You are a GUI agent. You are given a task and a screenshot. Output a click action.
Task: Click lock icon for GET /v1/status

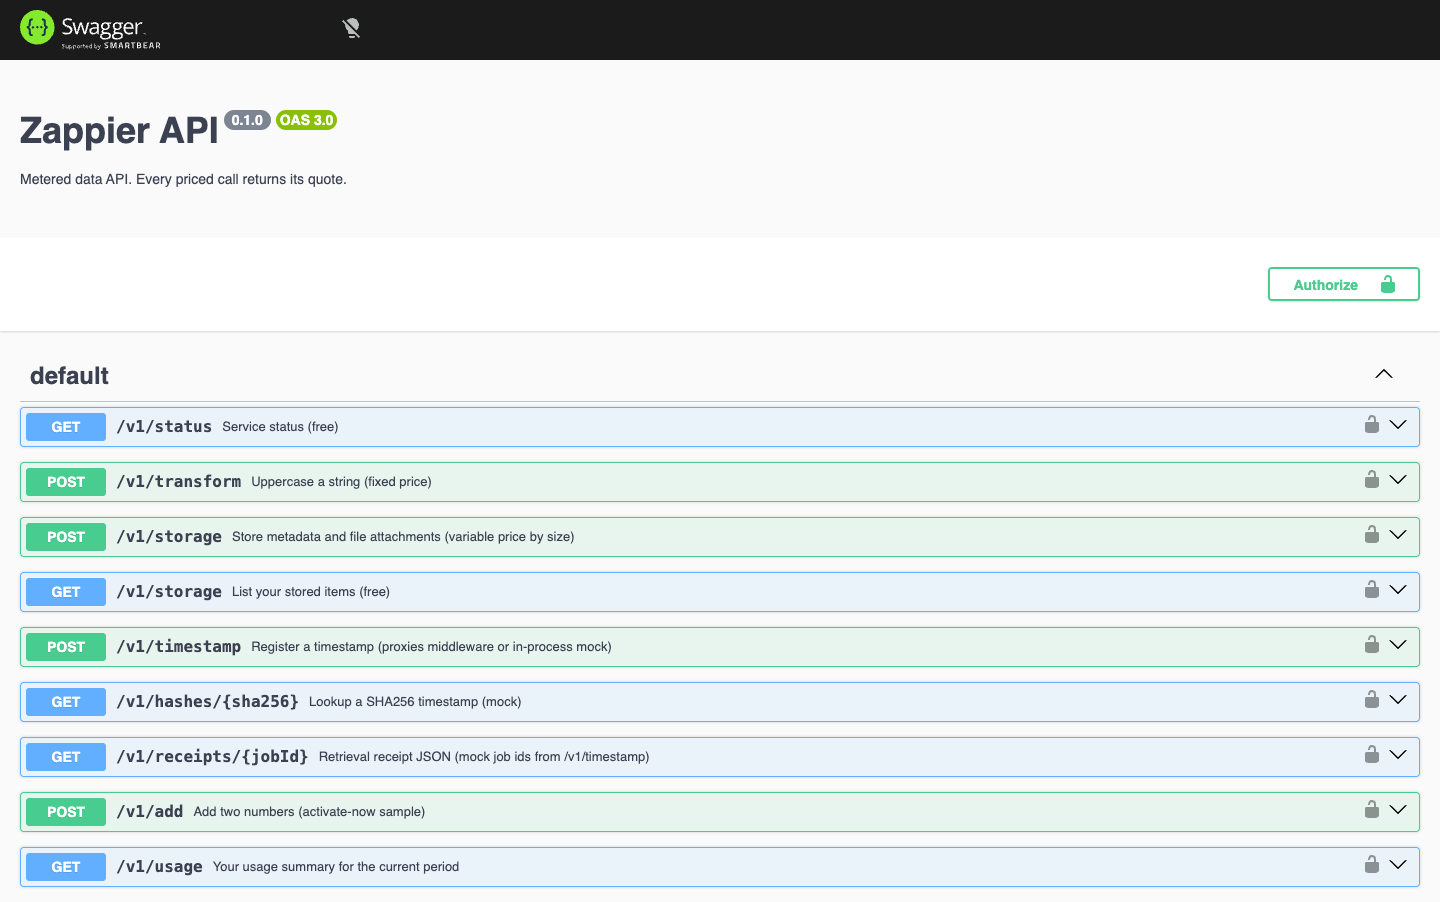1372,424
